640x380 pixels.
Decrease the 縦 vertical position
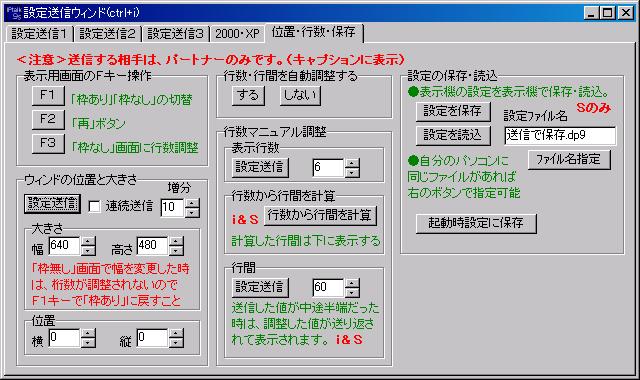point(176,343)
